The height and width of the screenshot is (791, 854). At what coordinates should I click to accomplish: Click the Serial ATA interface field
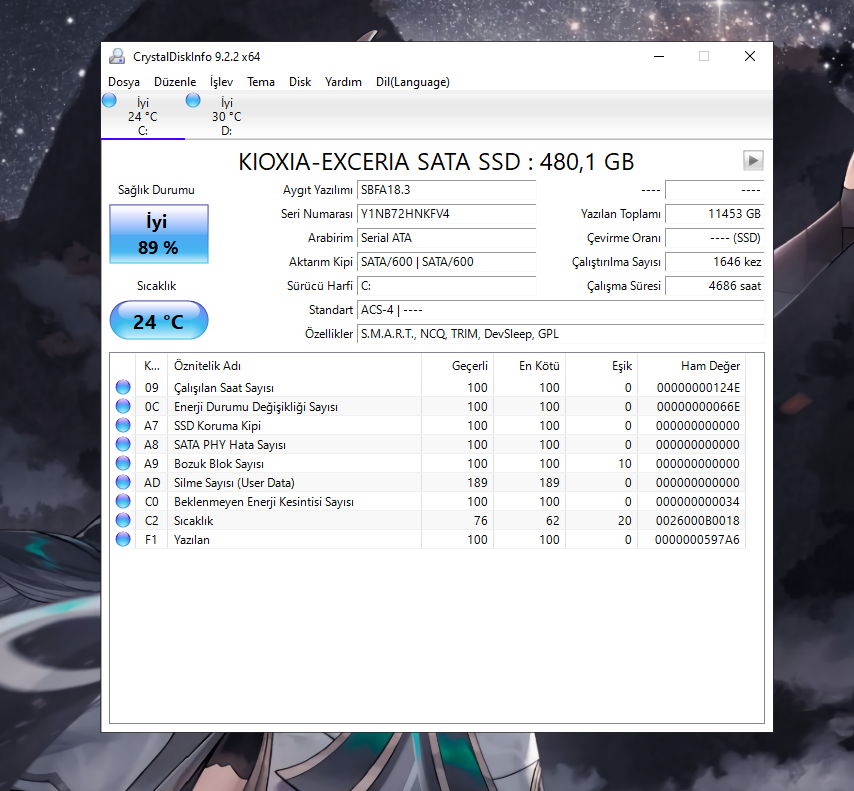coord(447,238)
